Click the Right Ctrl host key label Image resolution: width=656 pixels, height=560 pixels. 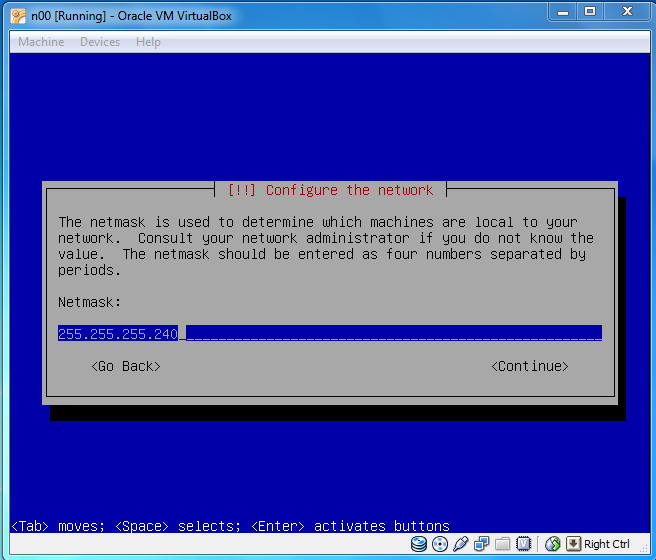pos(607,544)
